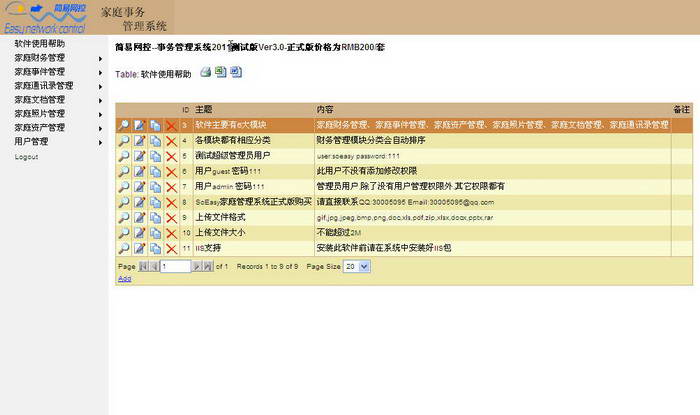
Task: Delete record ID 11 red X
Action: click(171, 248)
